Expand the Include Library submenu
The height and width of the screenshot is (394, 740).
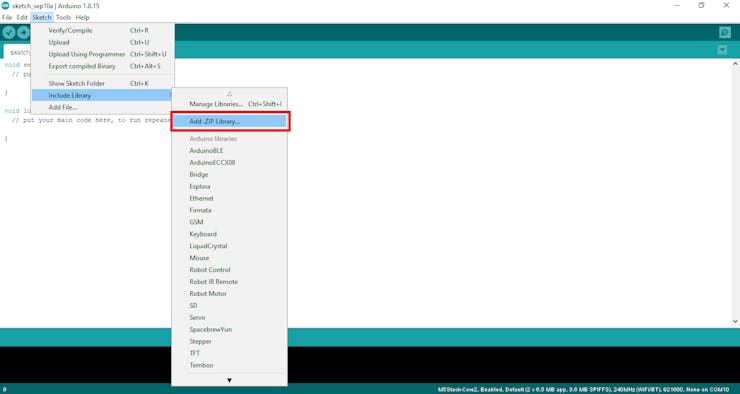(103, 95)
